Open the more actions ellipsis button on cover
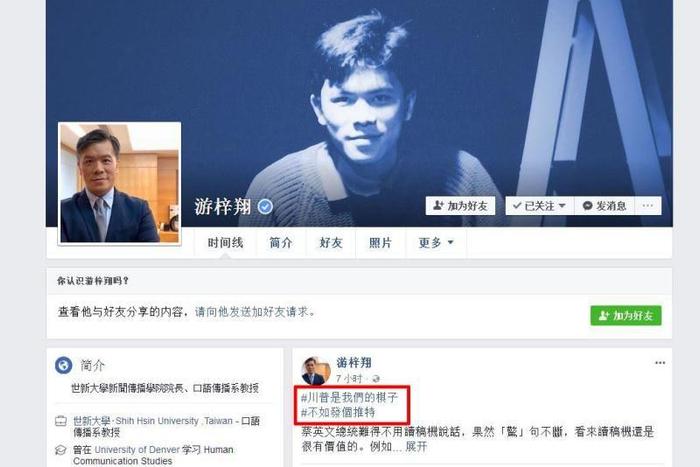 (648, 206)
